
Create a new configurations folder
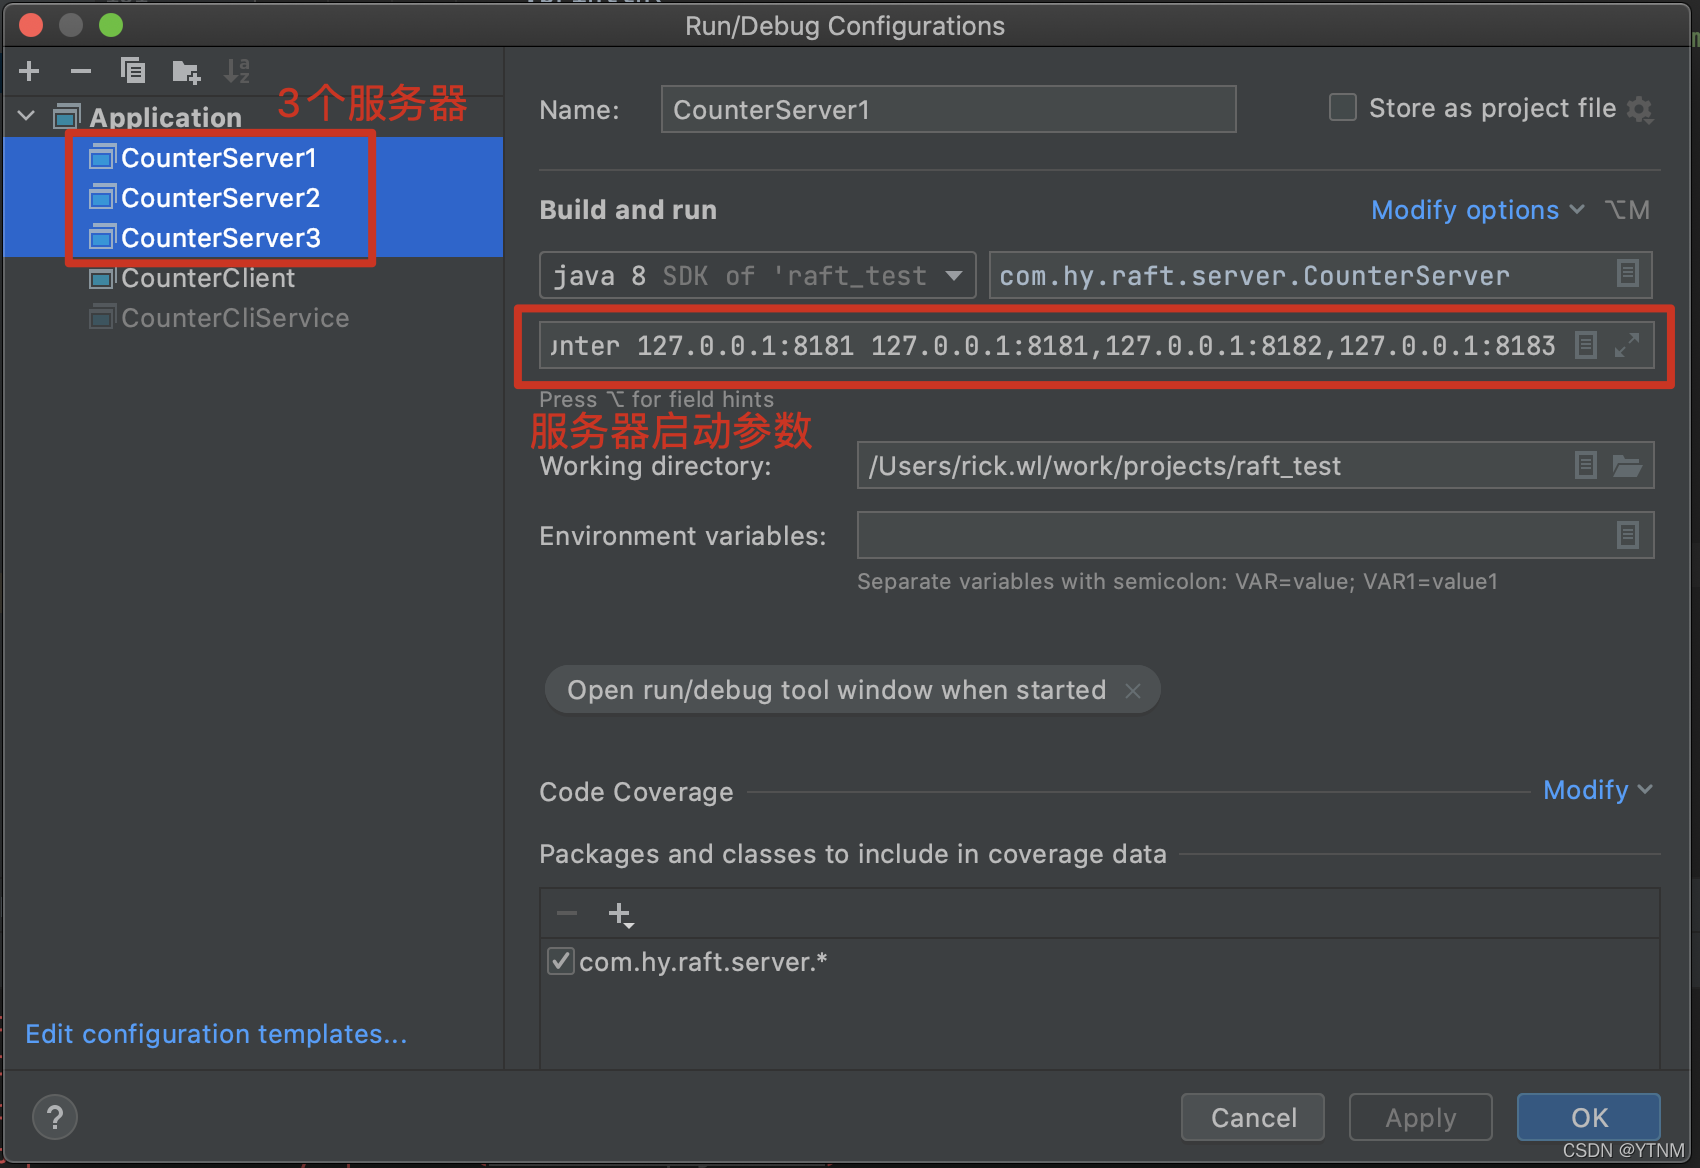[184, 70]
